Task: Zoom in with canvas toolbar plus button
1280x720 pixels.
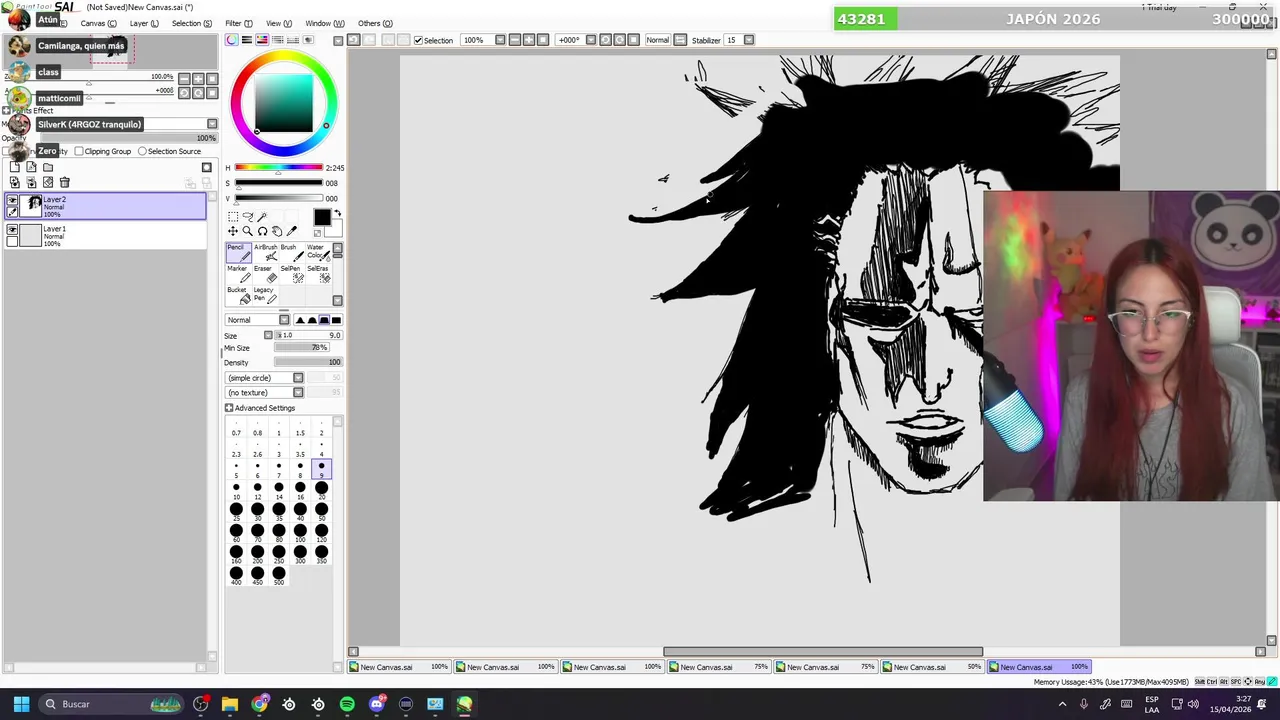Action: [x=527, y=40]
